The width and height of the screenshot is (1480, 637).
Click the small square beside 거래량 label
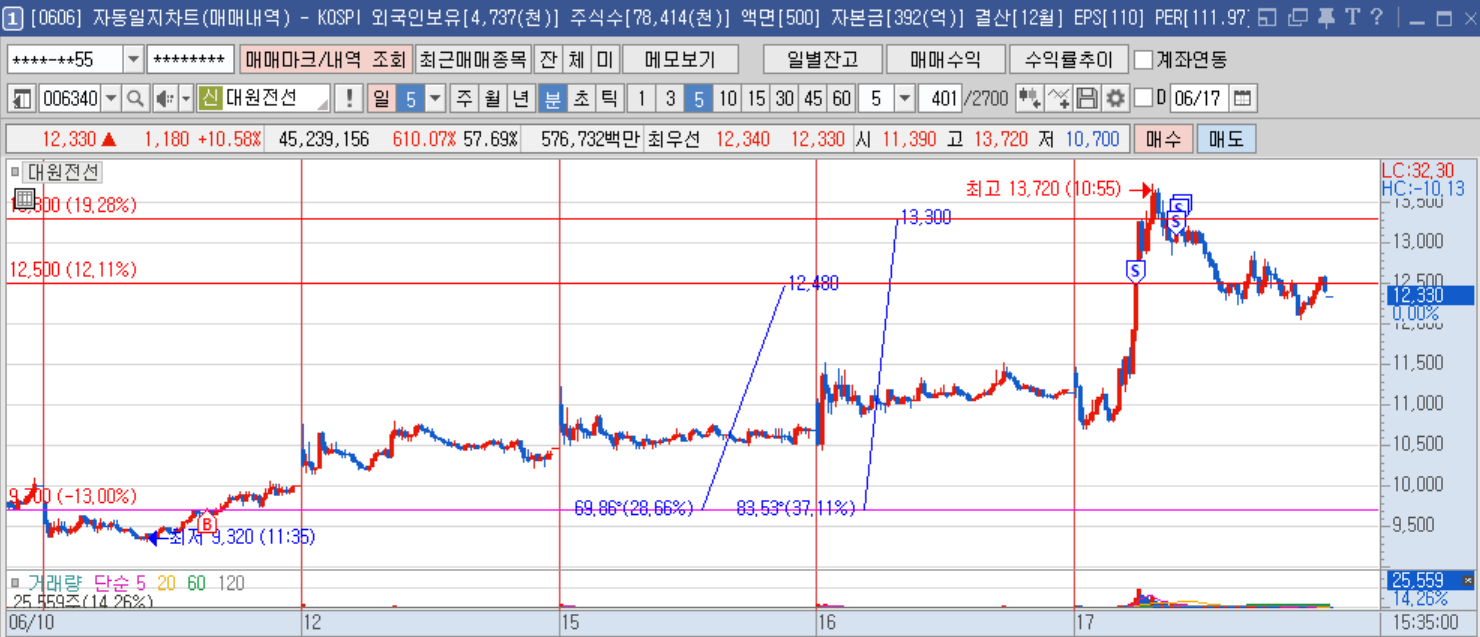15,582
